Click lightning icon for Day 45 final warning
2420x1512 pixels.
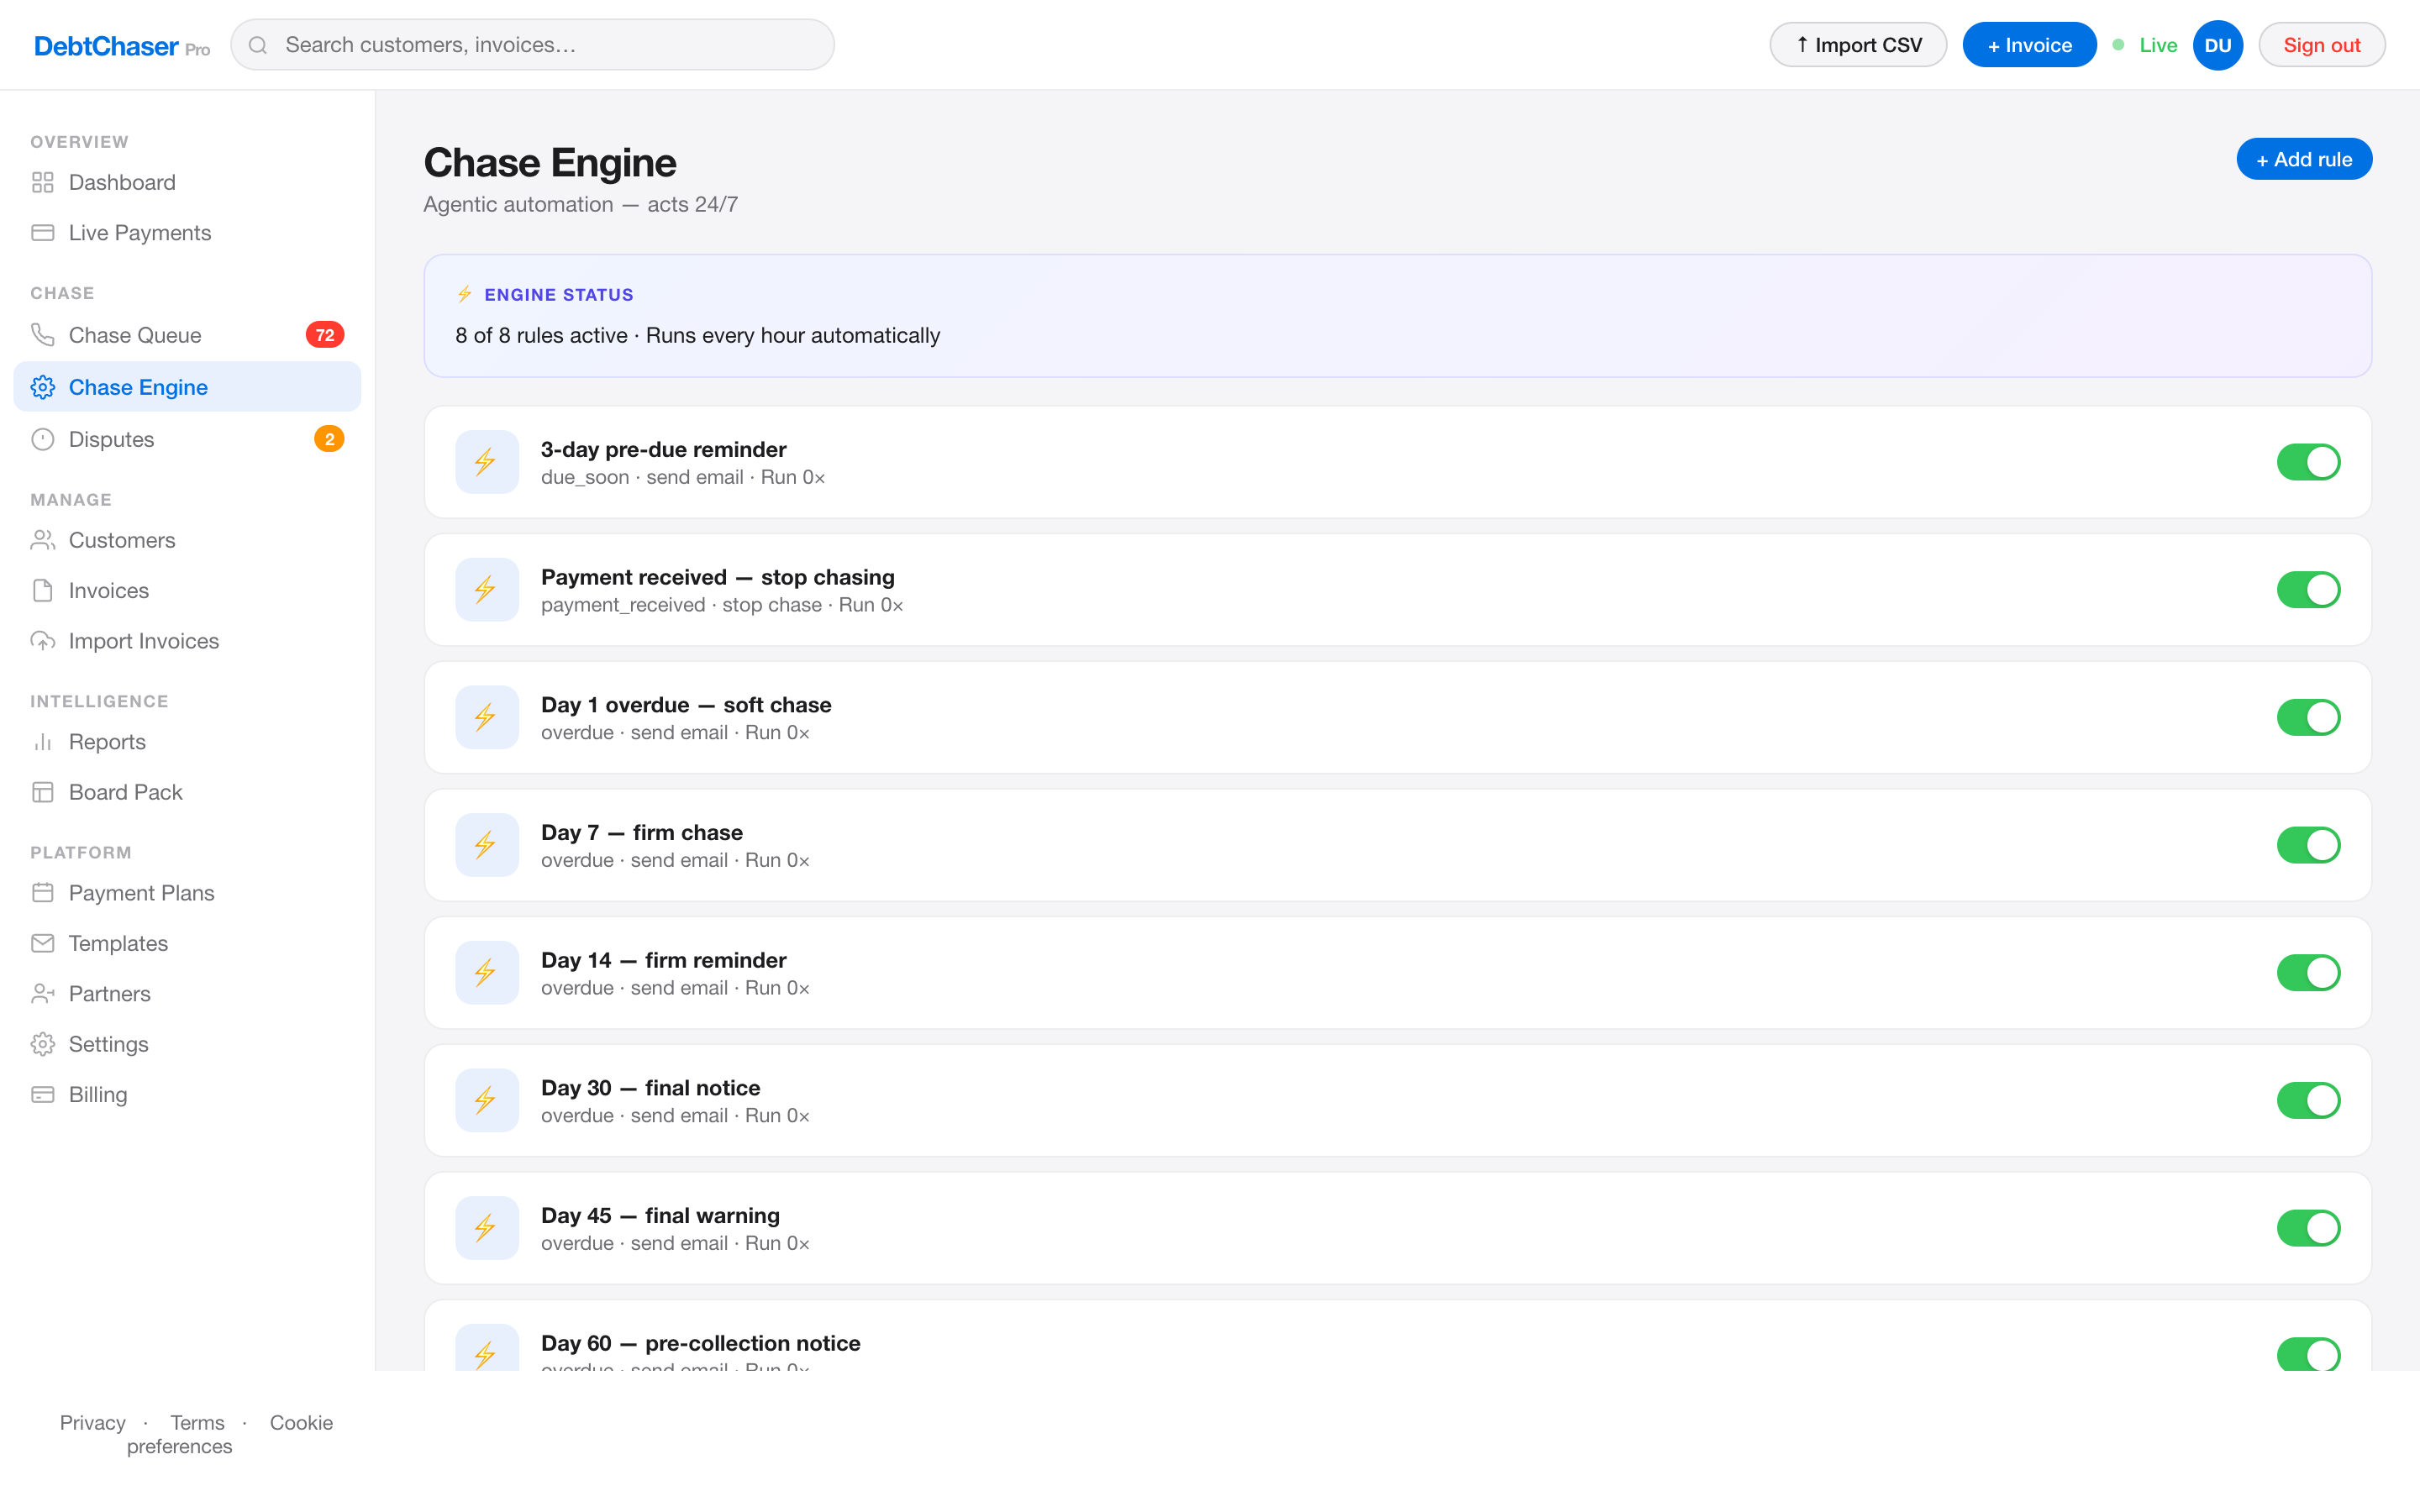[487, 1228]
